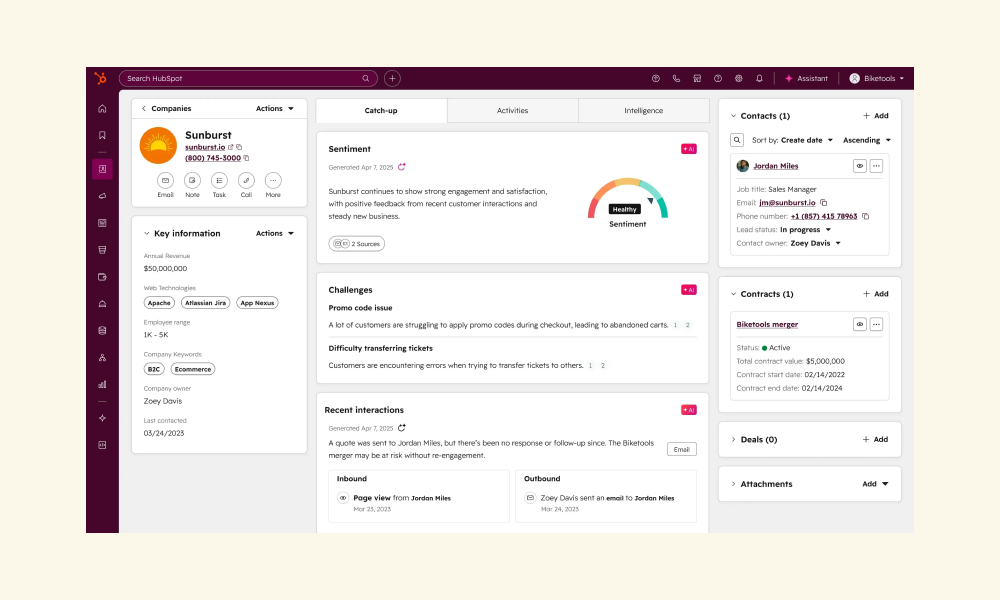Open the Biketools merger contract link

click(x=767, y=325)
